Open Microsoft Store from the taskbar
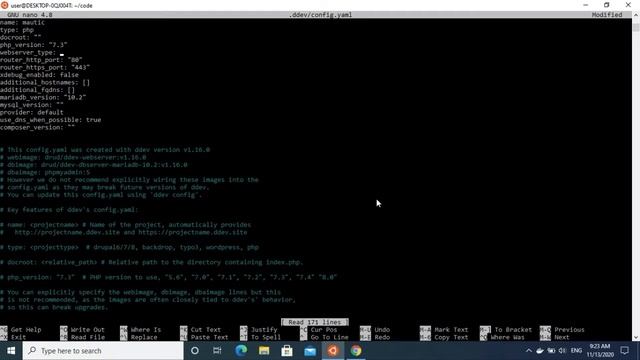The width and height of the screenshot is (640, 360). coord(287,351)
